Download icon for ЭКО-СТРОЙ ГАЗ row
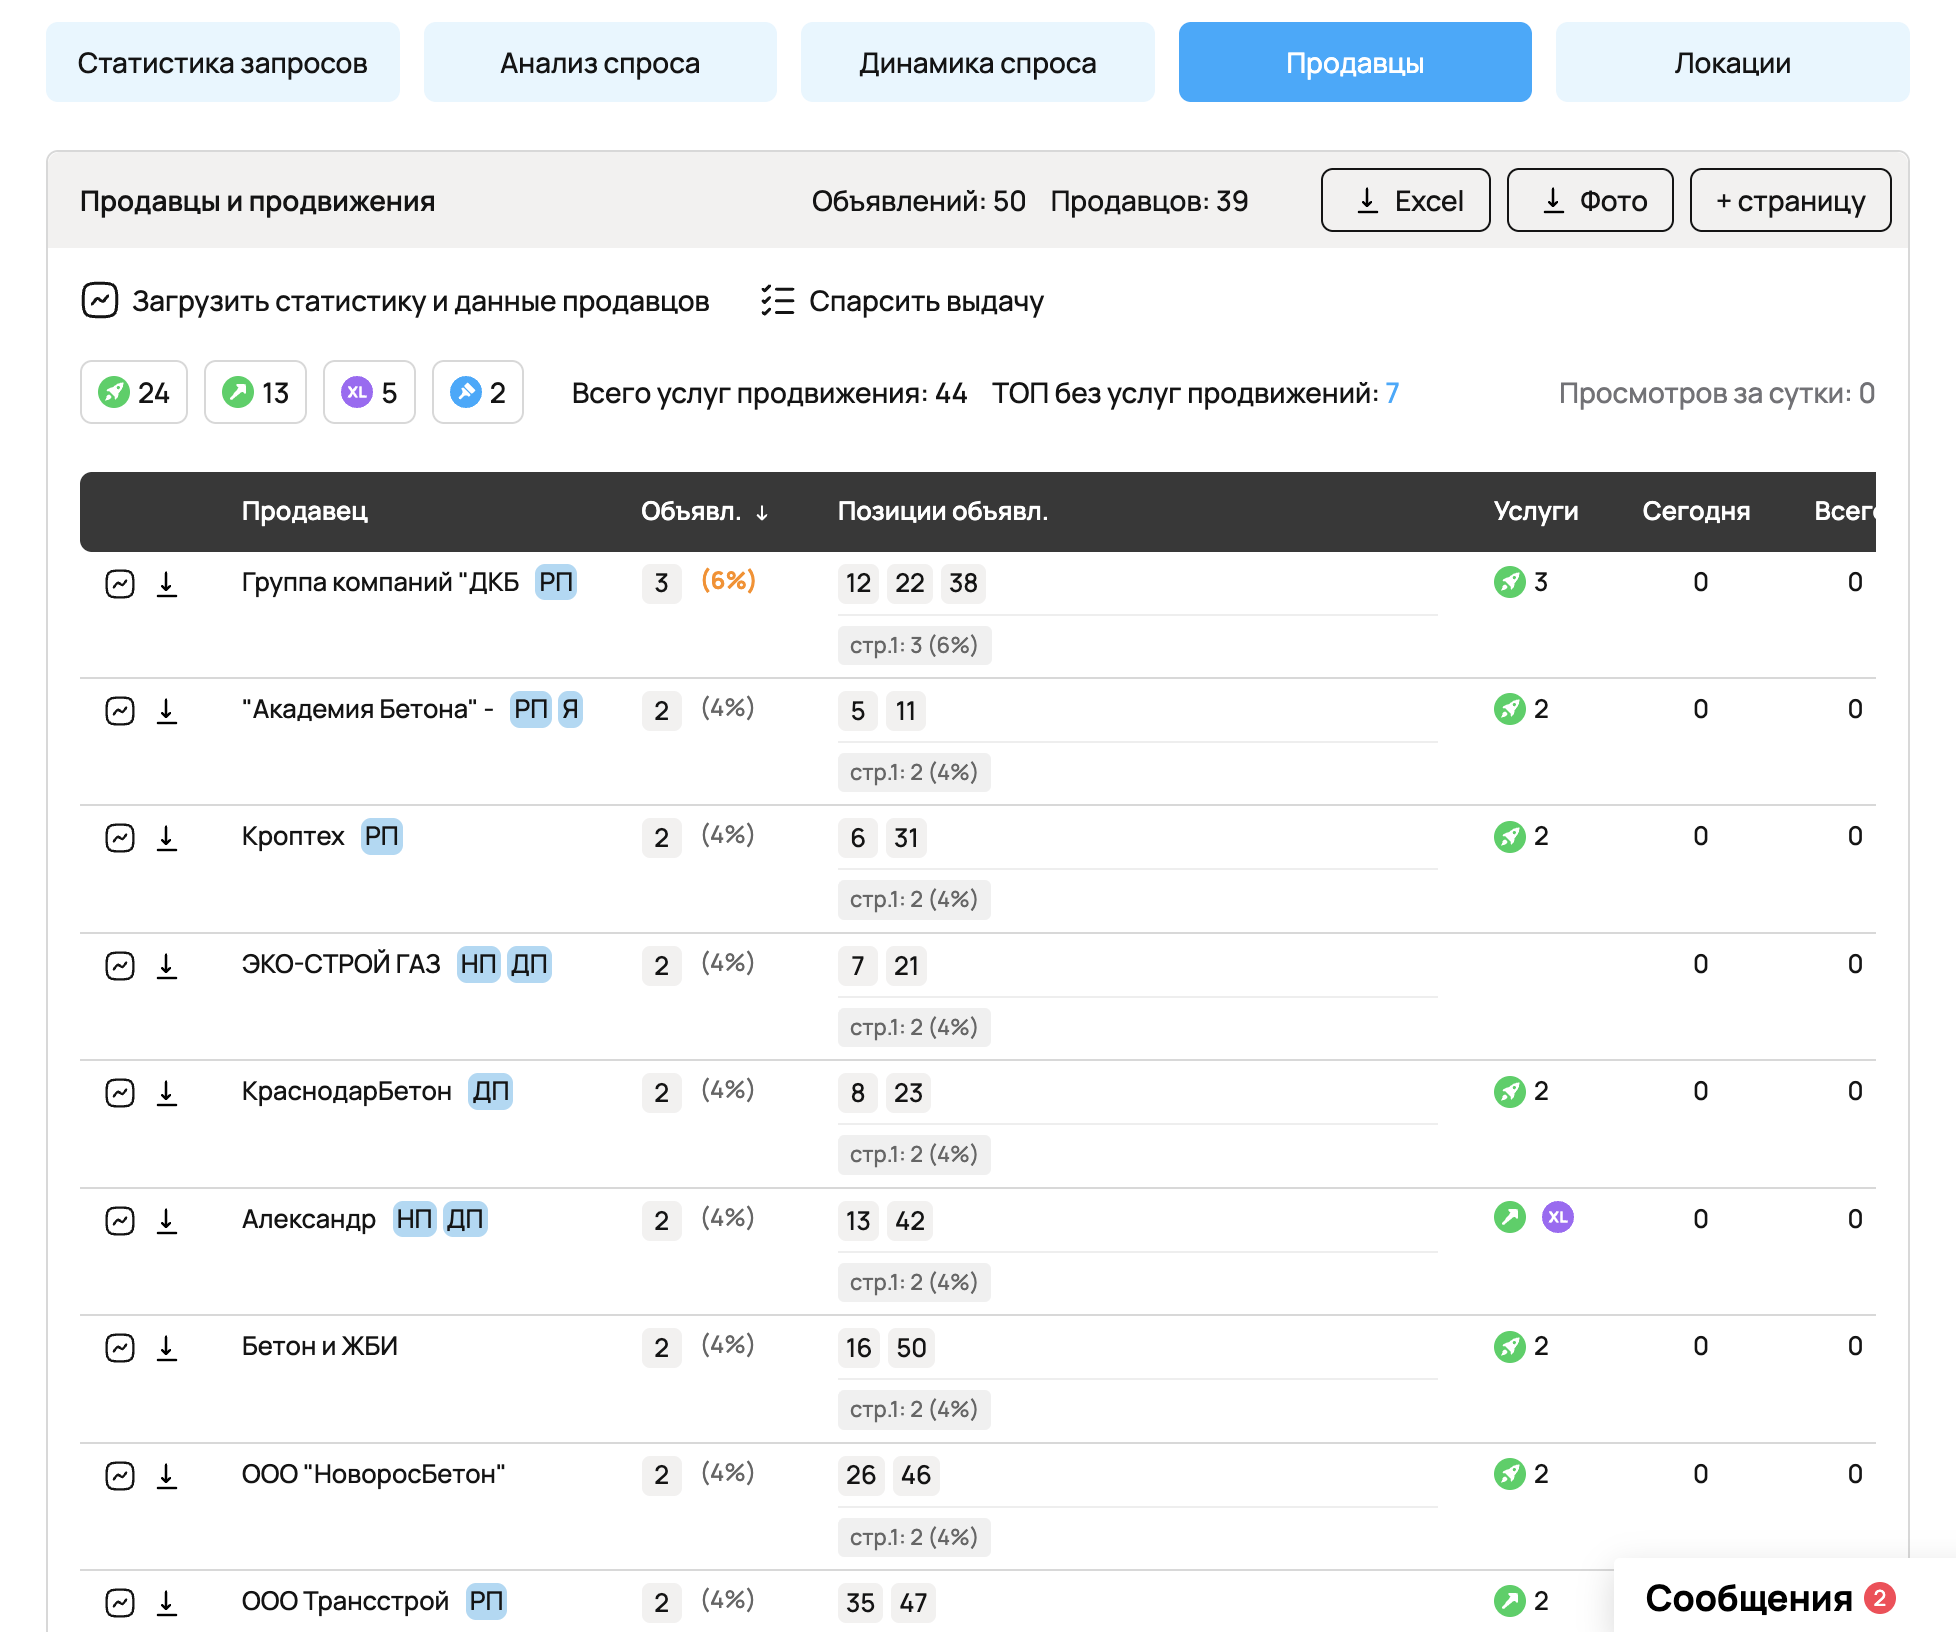This screenshot has width=1956, height=1632. point(167,965)
